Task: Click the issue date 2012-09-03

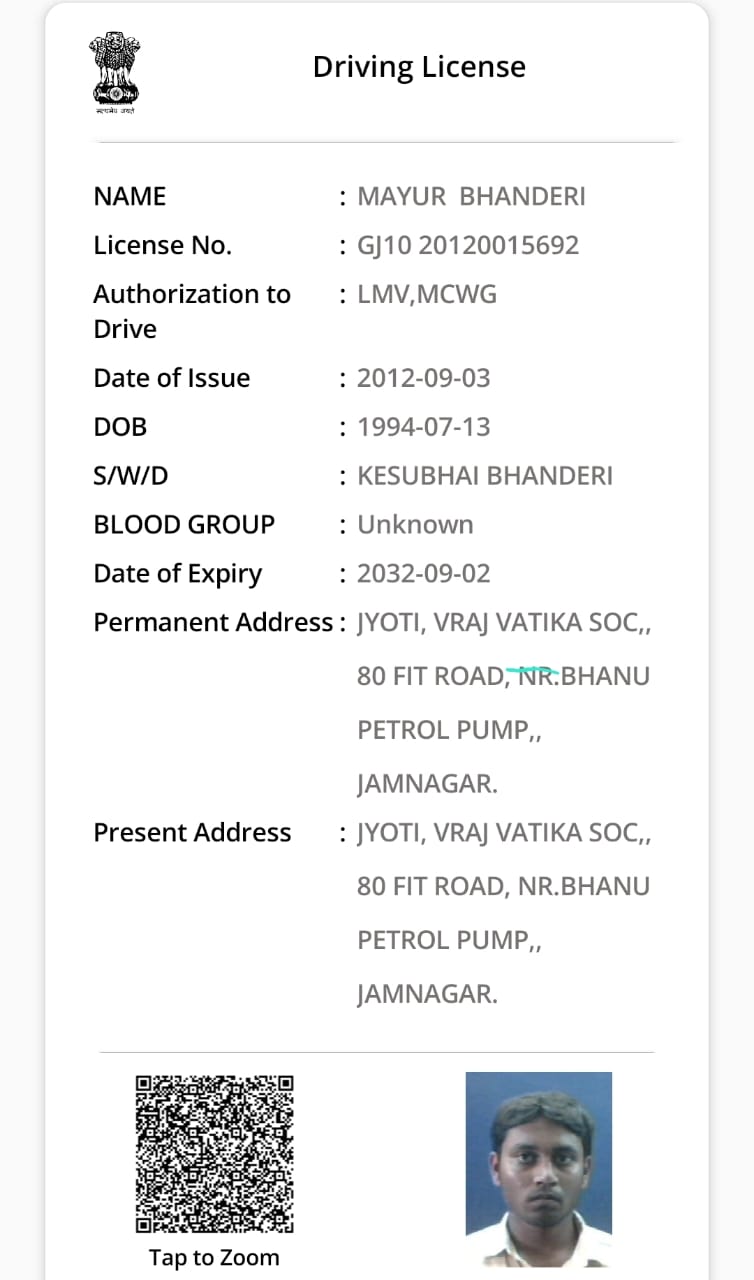Action: tap(424, 378)
